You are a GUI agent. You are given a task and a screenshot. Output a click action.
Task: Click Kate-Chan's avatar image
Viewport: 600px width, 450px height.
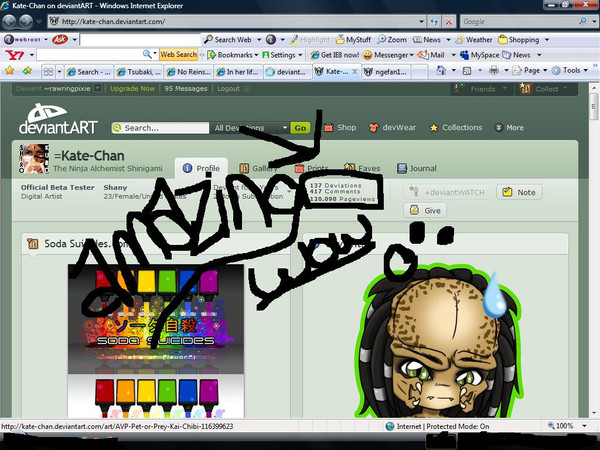point(34,159)
